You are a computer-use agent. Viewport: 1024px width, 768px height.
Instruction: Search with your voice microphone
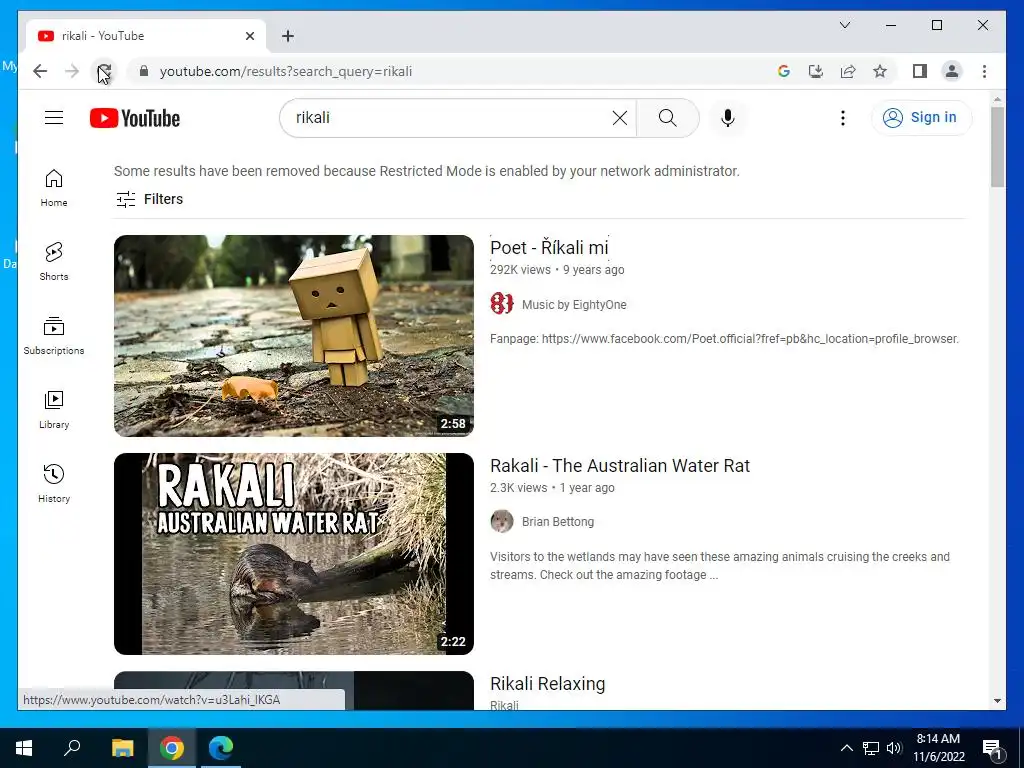point(728,118)
